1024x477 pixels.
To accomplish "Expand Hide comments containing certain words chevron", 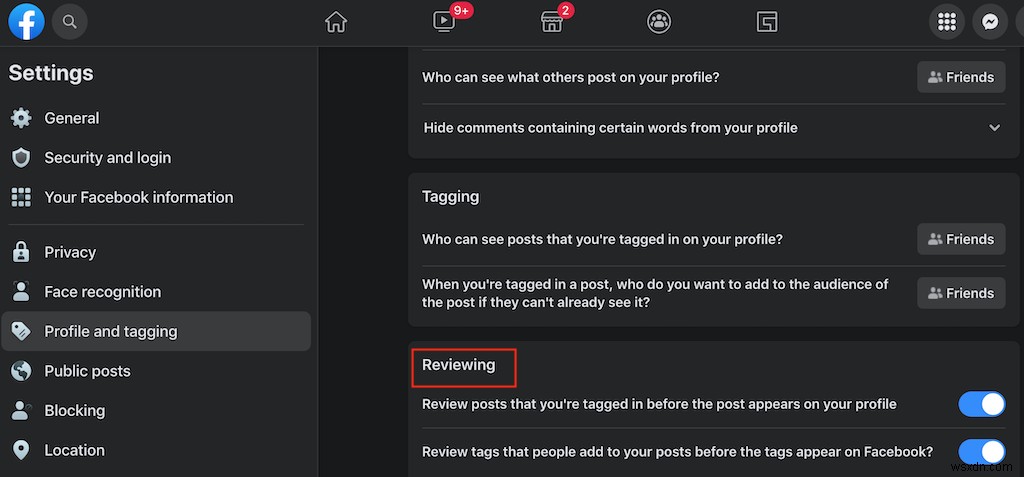I will (995, 127).
